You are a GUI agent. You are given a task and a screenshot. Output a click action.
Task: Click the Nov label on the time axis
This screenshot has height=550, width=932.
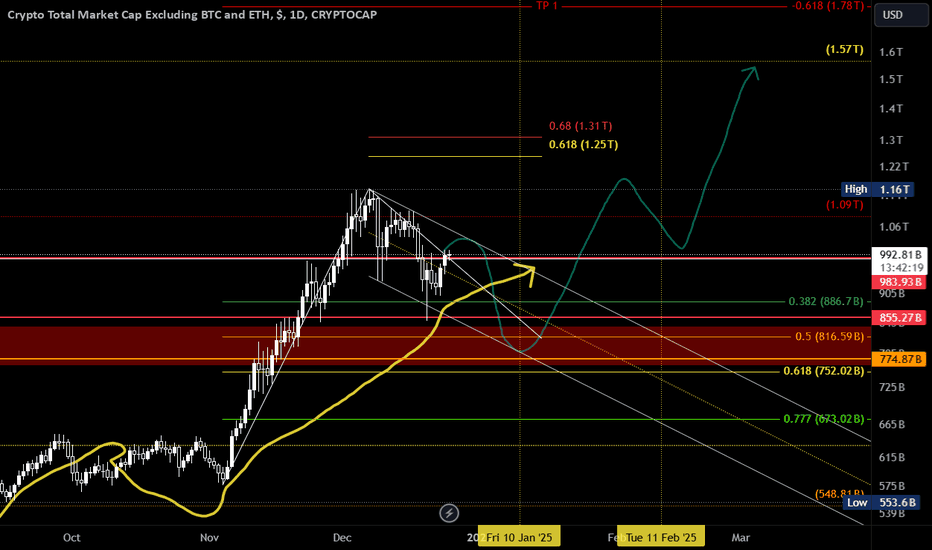pos(209,538)
